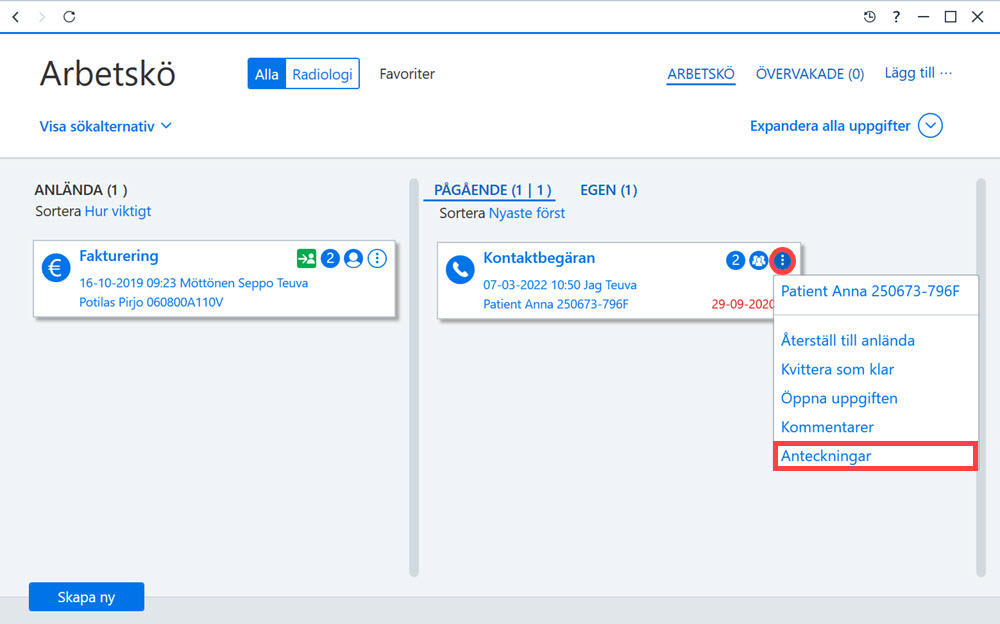Choose Kommentarer in menu
This screenshot has height=624, width=1000.
click(827, 427)
